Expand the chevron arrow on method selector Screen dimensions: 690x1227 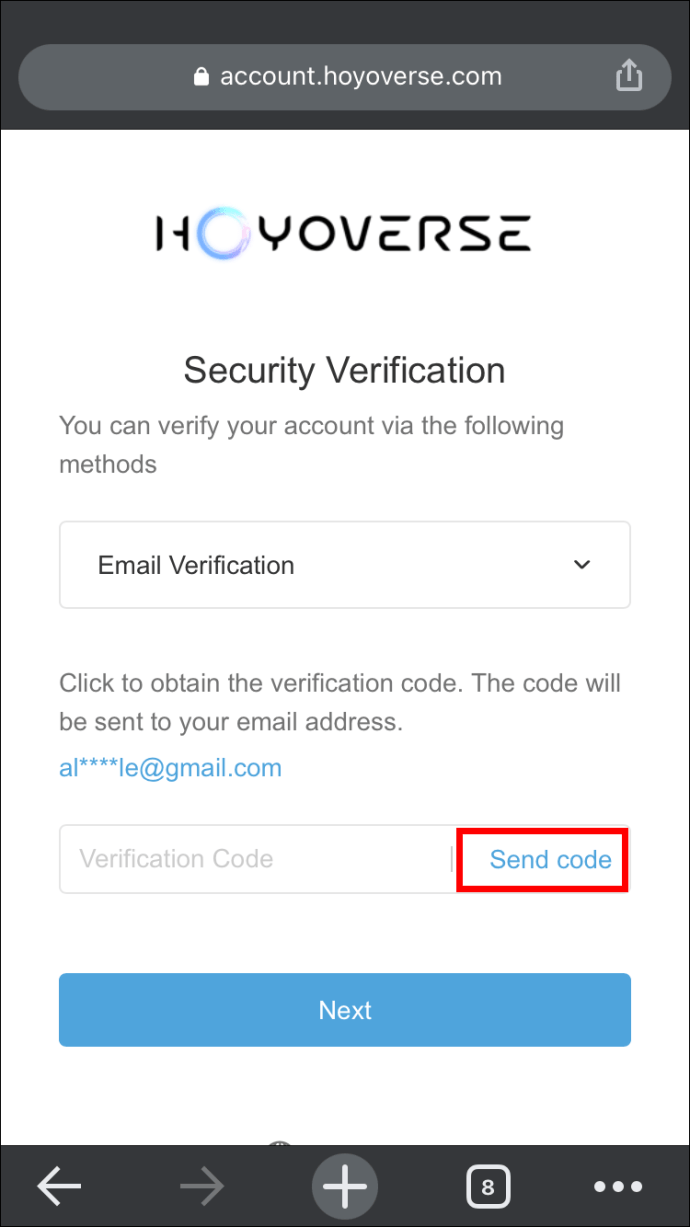[582, 565]
